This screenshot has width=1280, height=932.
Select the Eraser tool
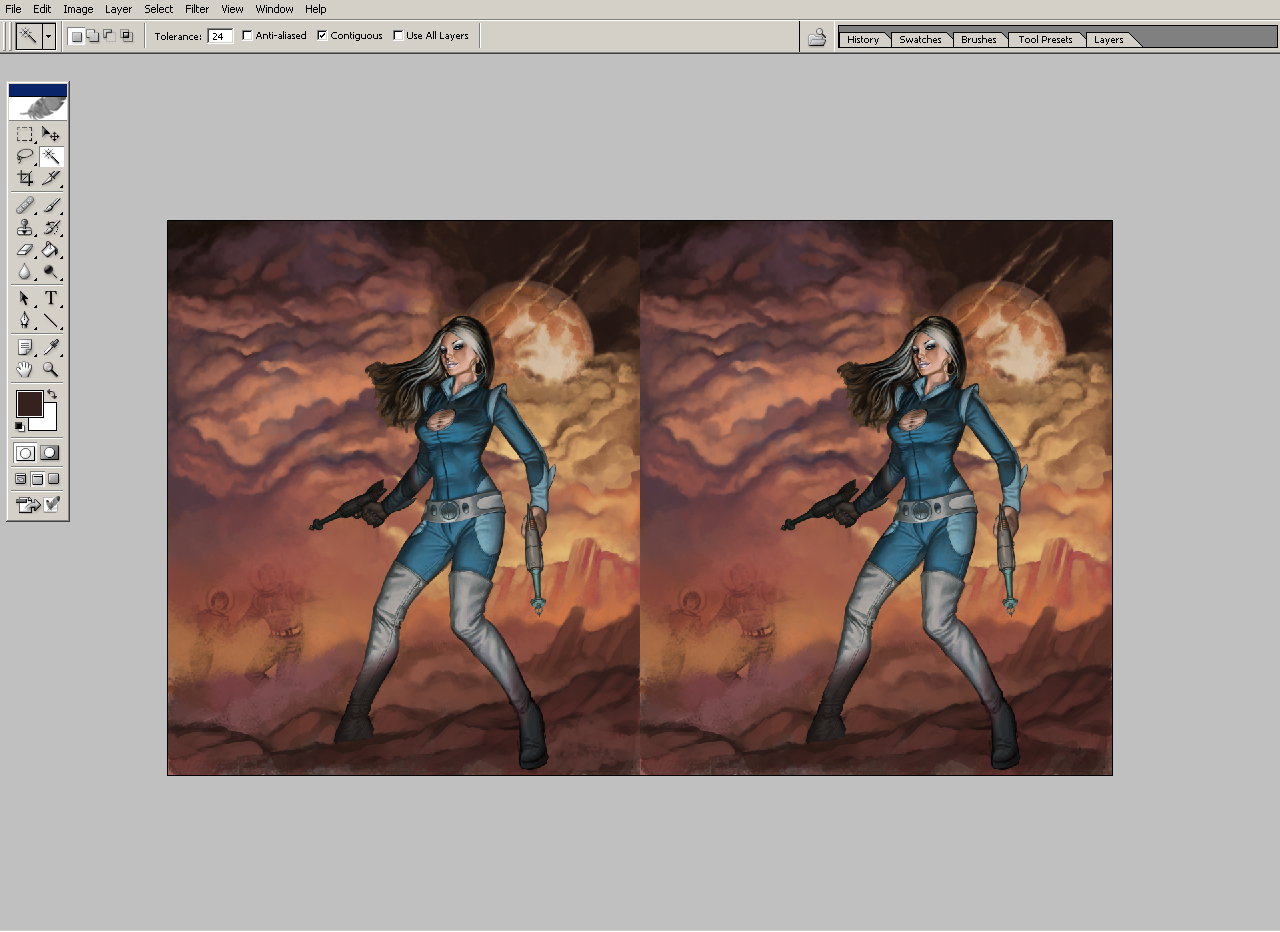pyautogui.click(x=25, y=249)
